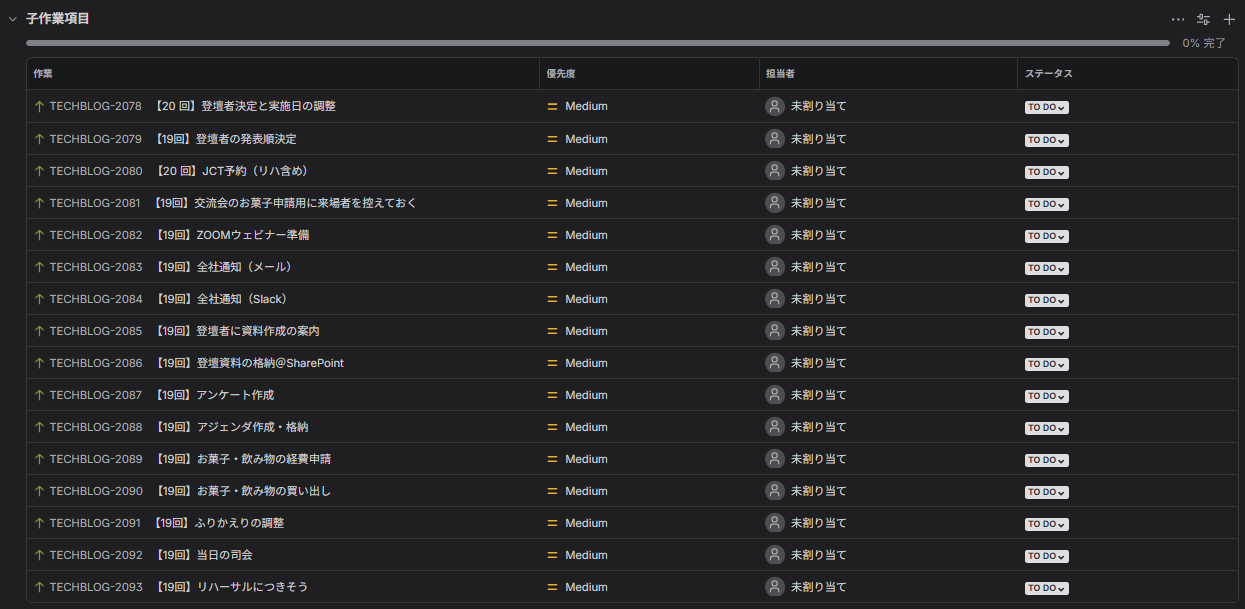Click the 0% completion progress bar
This screenshot has width=1245, height=609.
click(597, 43)
